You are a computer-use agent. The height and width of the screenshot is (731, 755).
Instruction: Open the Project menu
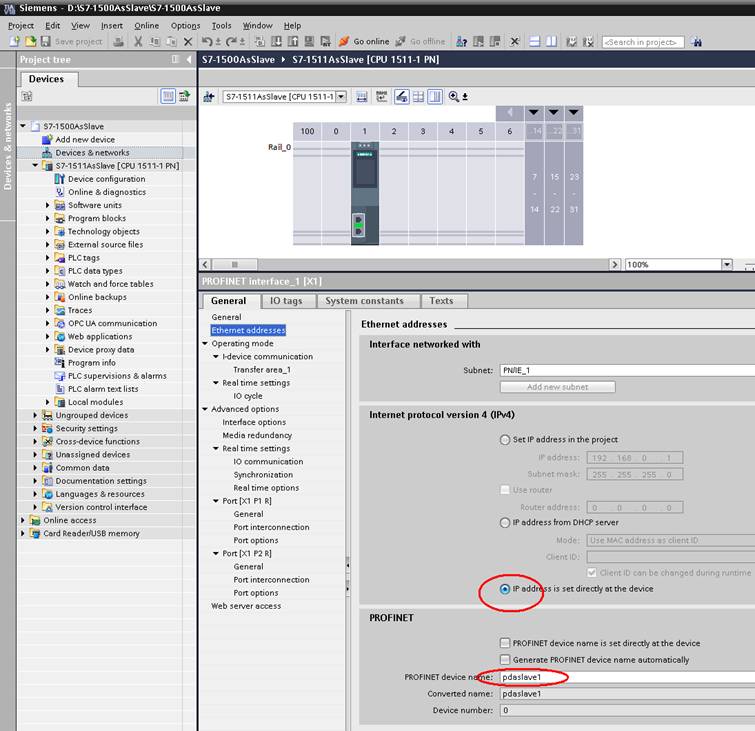tap(21, 26)
